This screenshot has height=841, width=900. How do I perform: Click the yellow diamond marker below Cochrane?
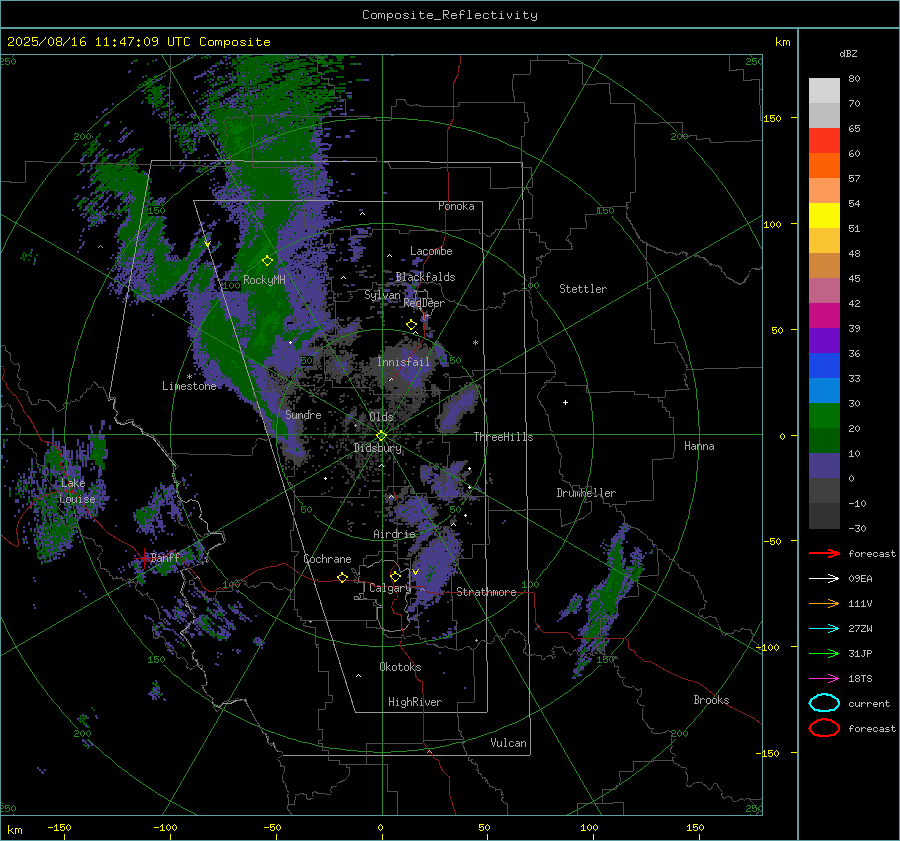pos(342,578)
